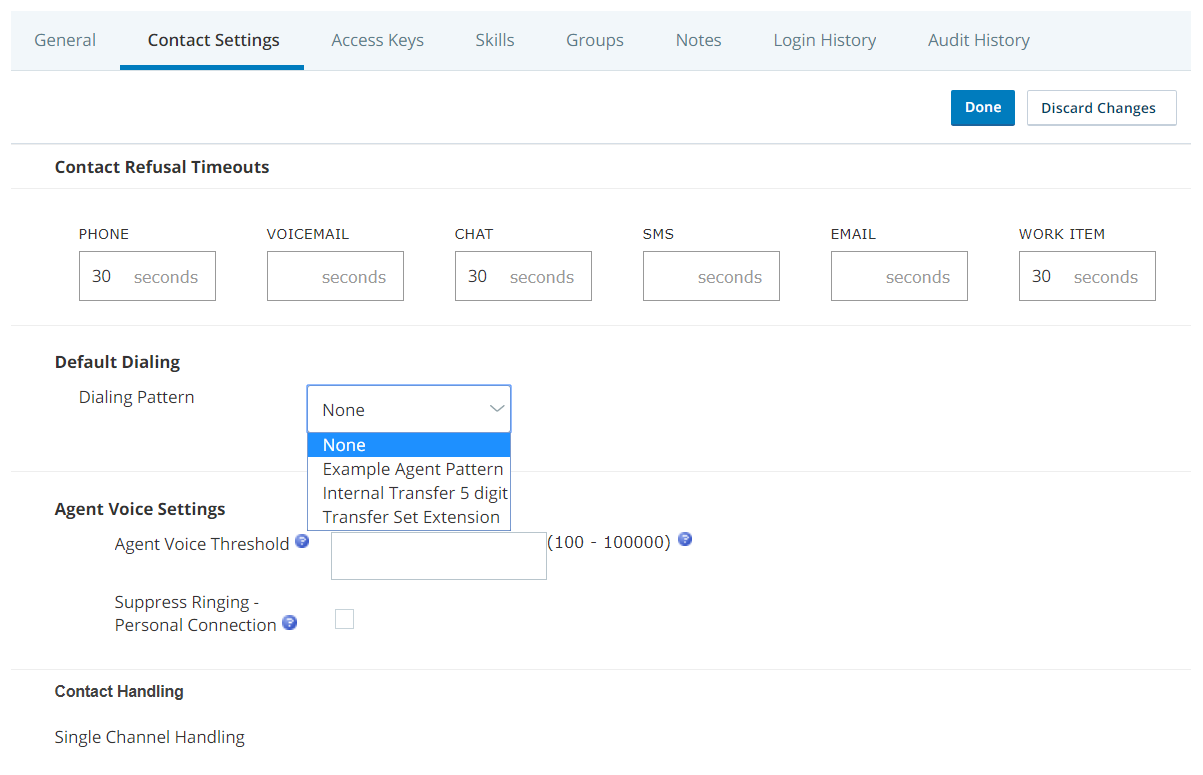Image resolution: width=1203 pixels, height=775 pixels.
Task: Go to the Access Keys tab
Action: (x=377, y=40)
